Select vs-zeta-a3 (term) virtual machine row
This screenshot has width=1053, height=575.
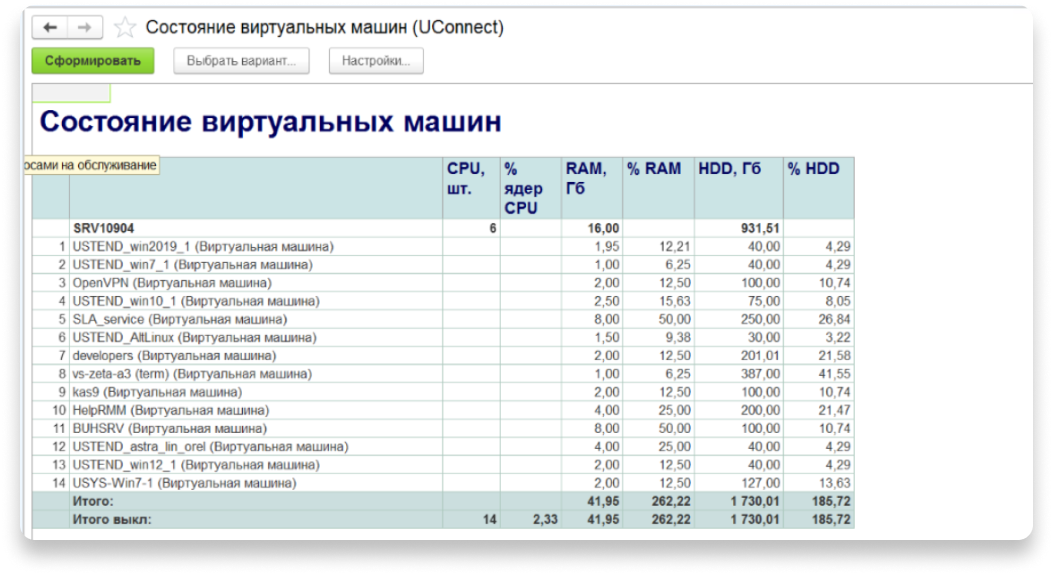click(443, 373)
